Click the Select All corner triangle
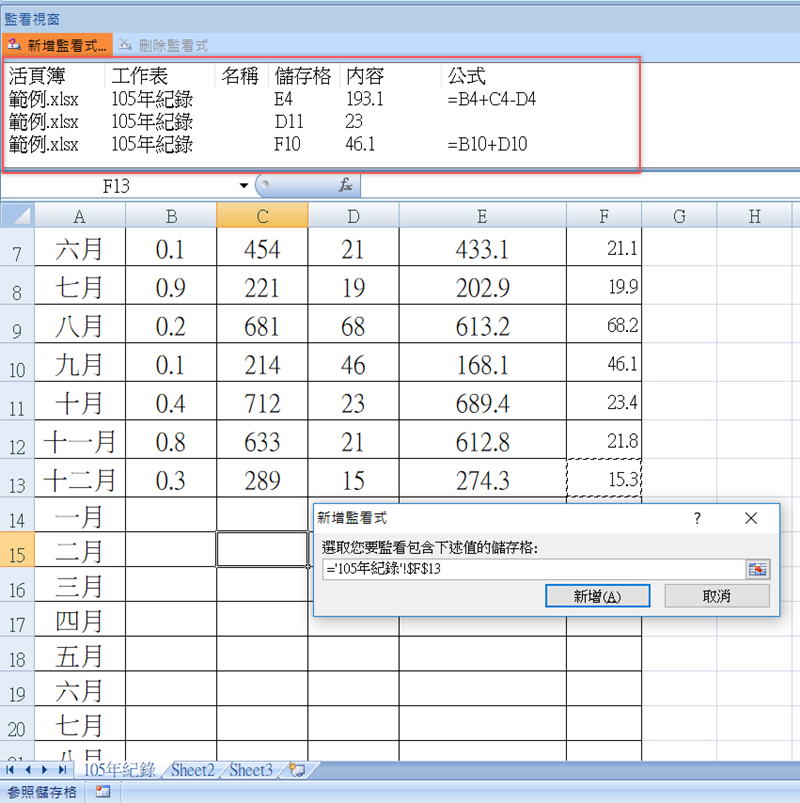Screen dimensions: 800x803 (x=17, y=216)
